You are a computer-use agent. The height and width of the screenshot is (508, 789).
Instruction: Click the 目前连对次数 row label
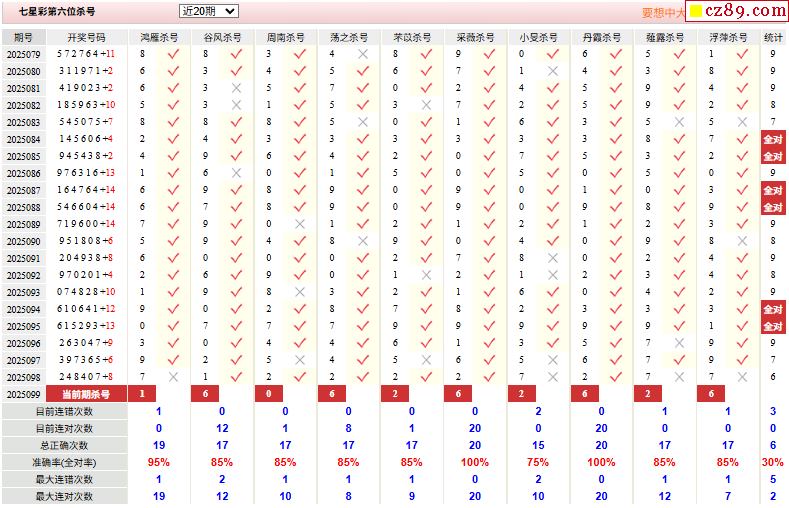tap(64, 429)
